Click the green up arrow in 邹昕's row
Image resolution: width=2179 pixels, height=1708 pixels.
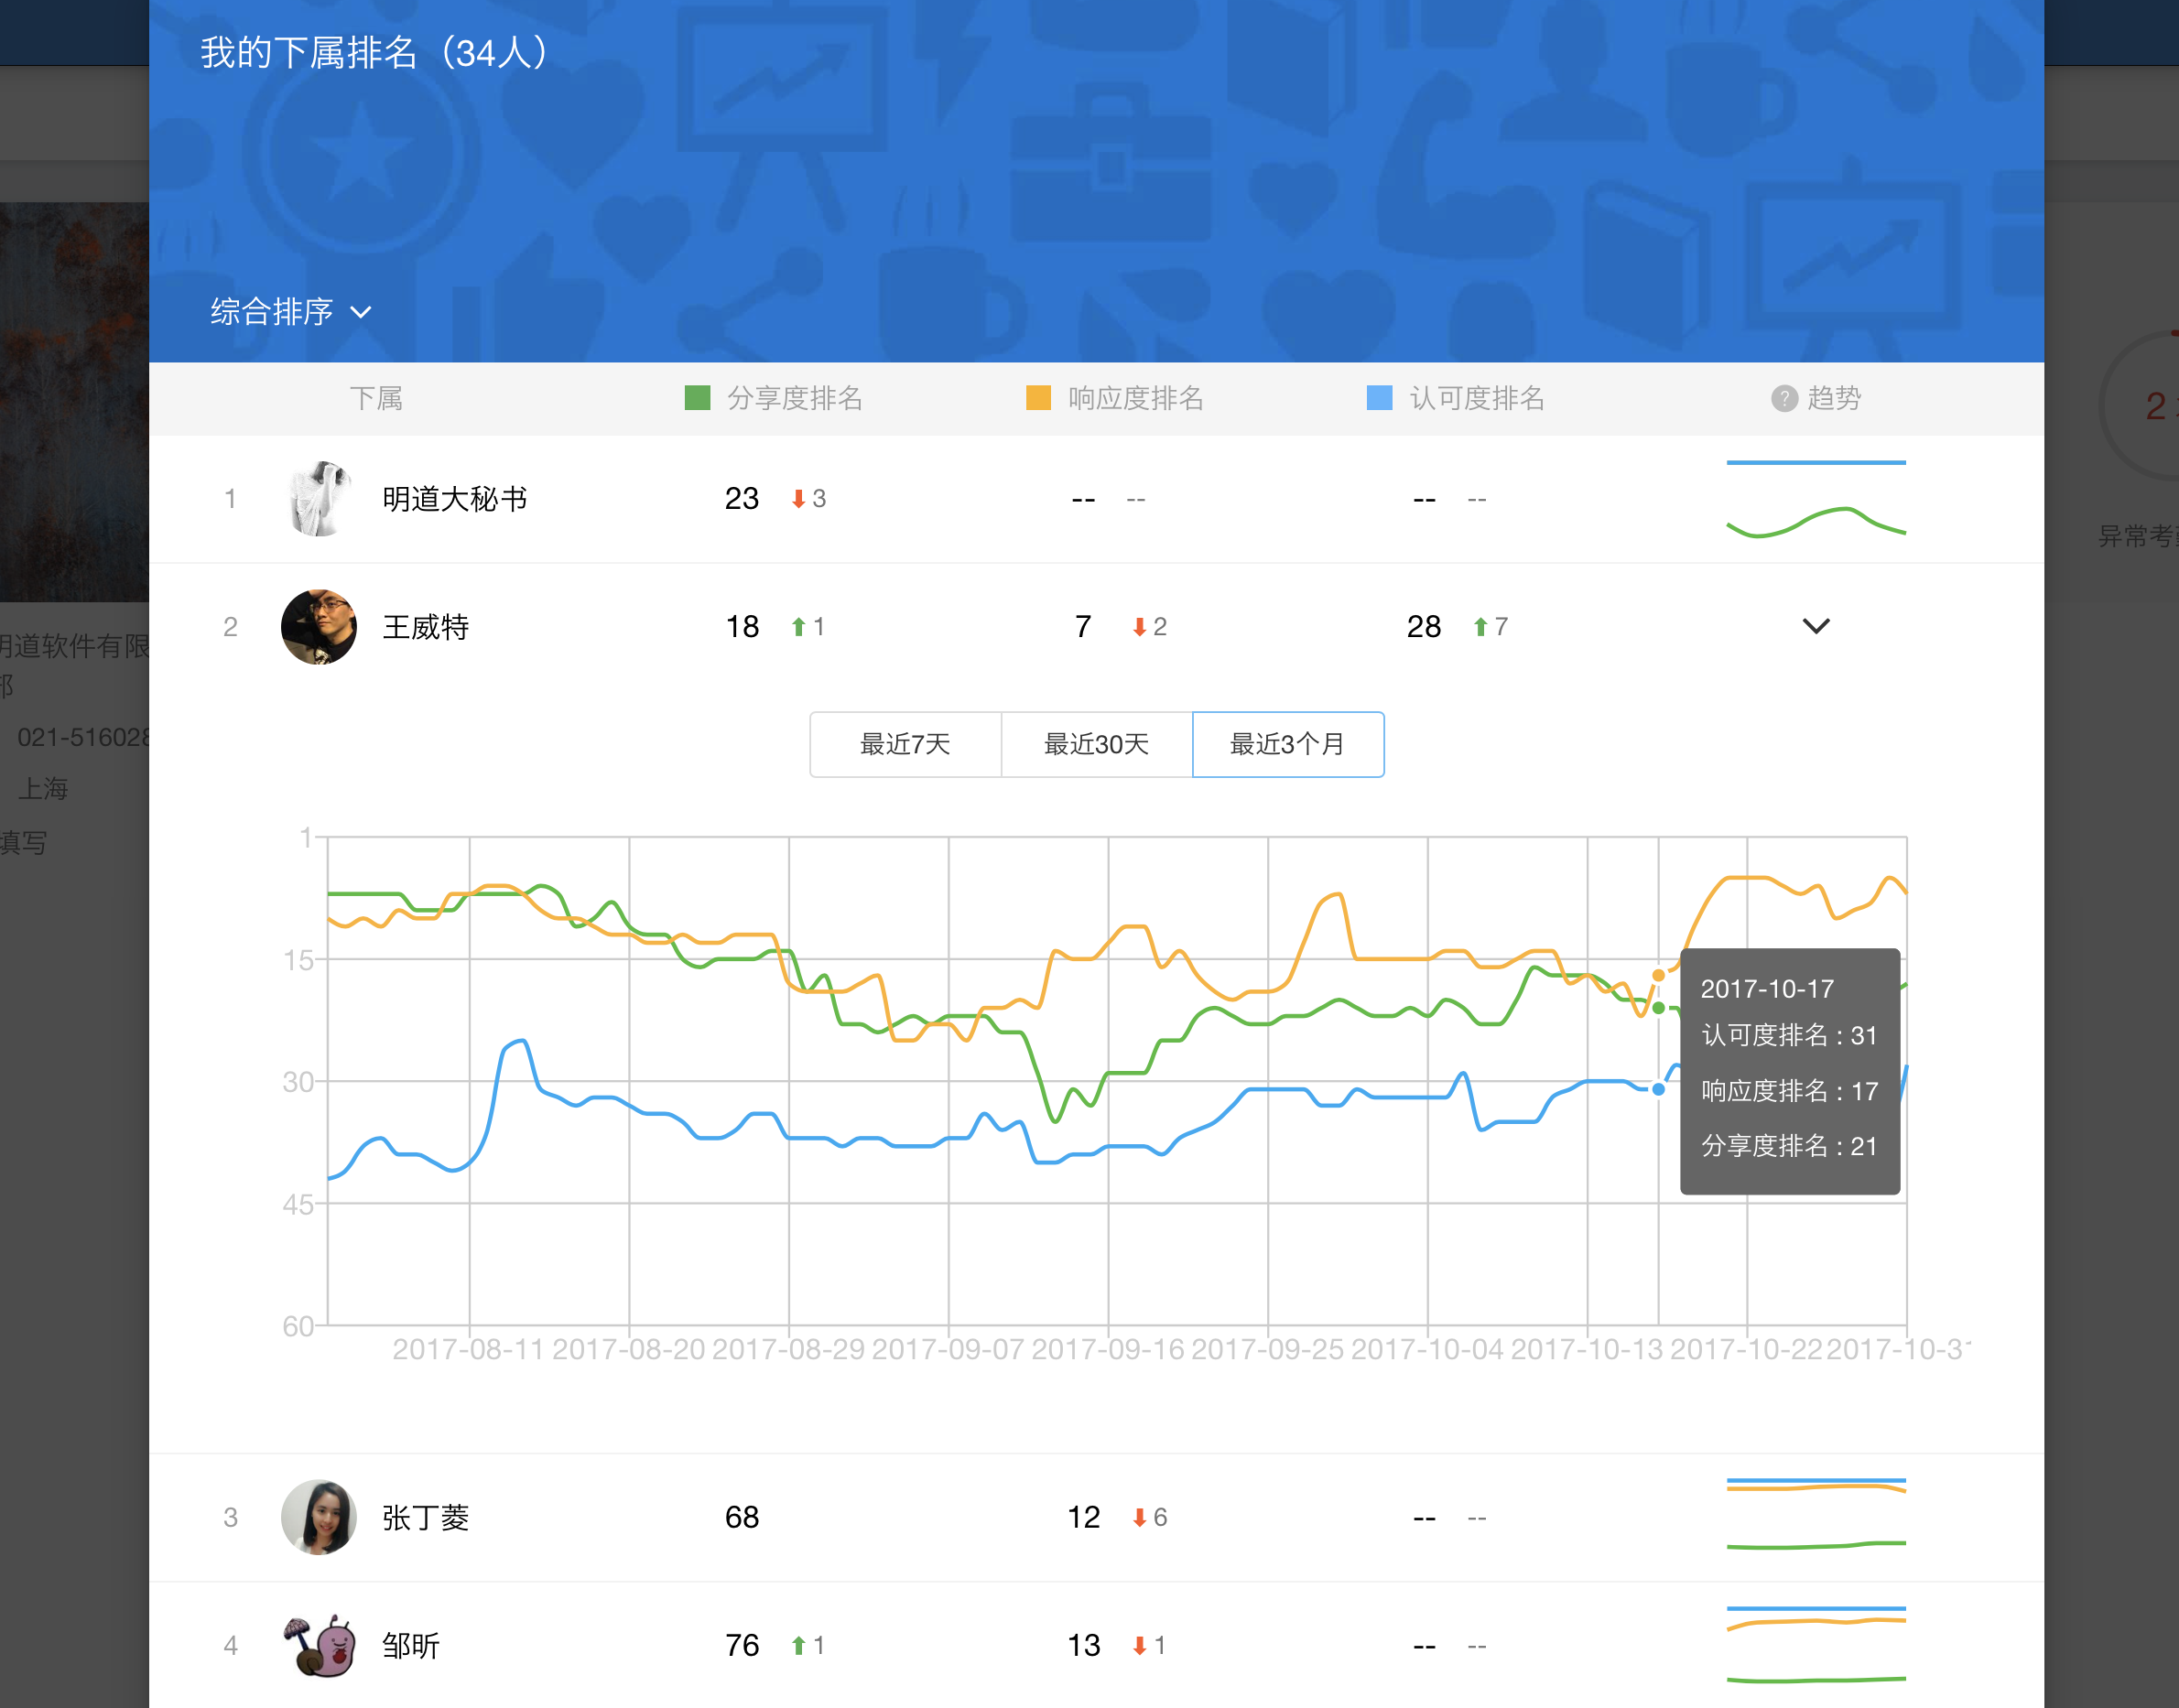tap(798, 1645)
